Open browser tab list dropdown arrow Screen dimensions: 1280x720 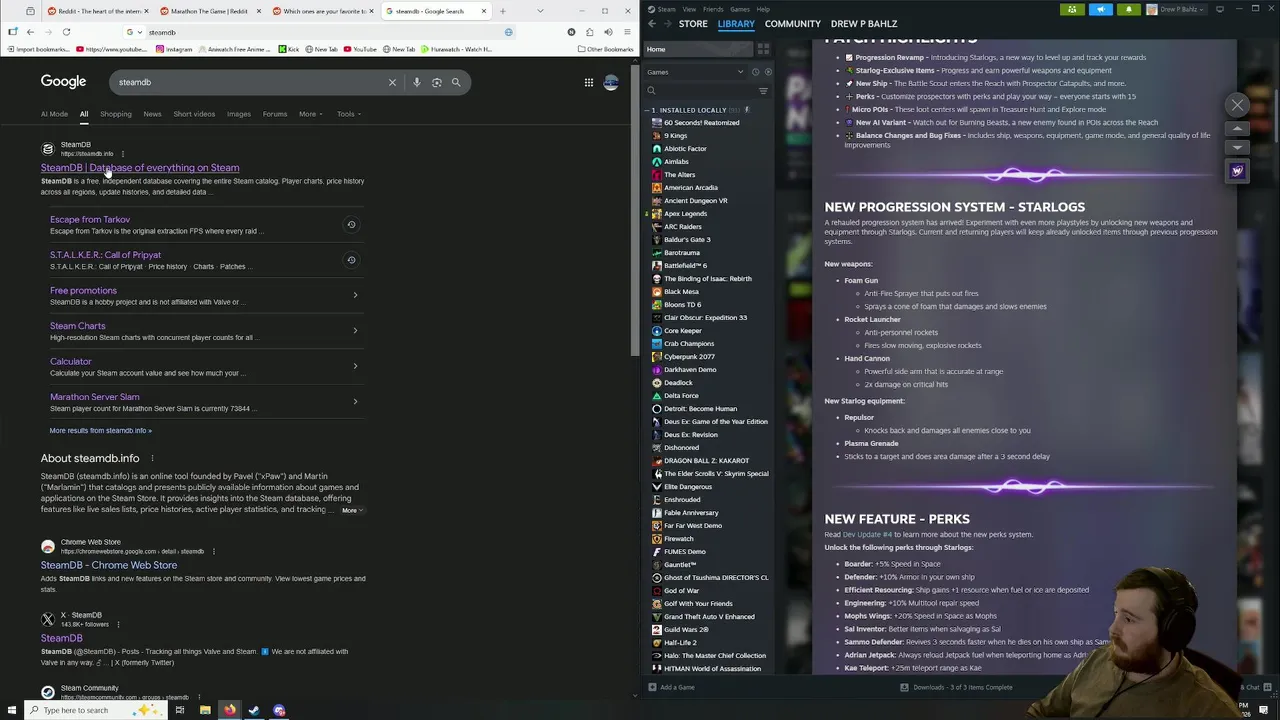[540, 11]
